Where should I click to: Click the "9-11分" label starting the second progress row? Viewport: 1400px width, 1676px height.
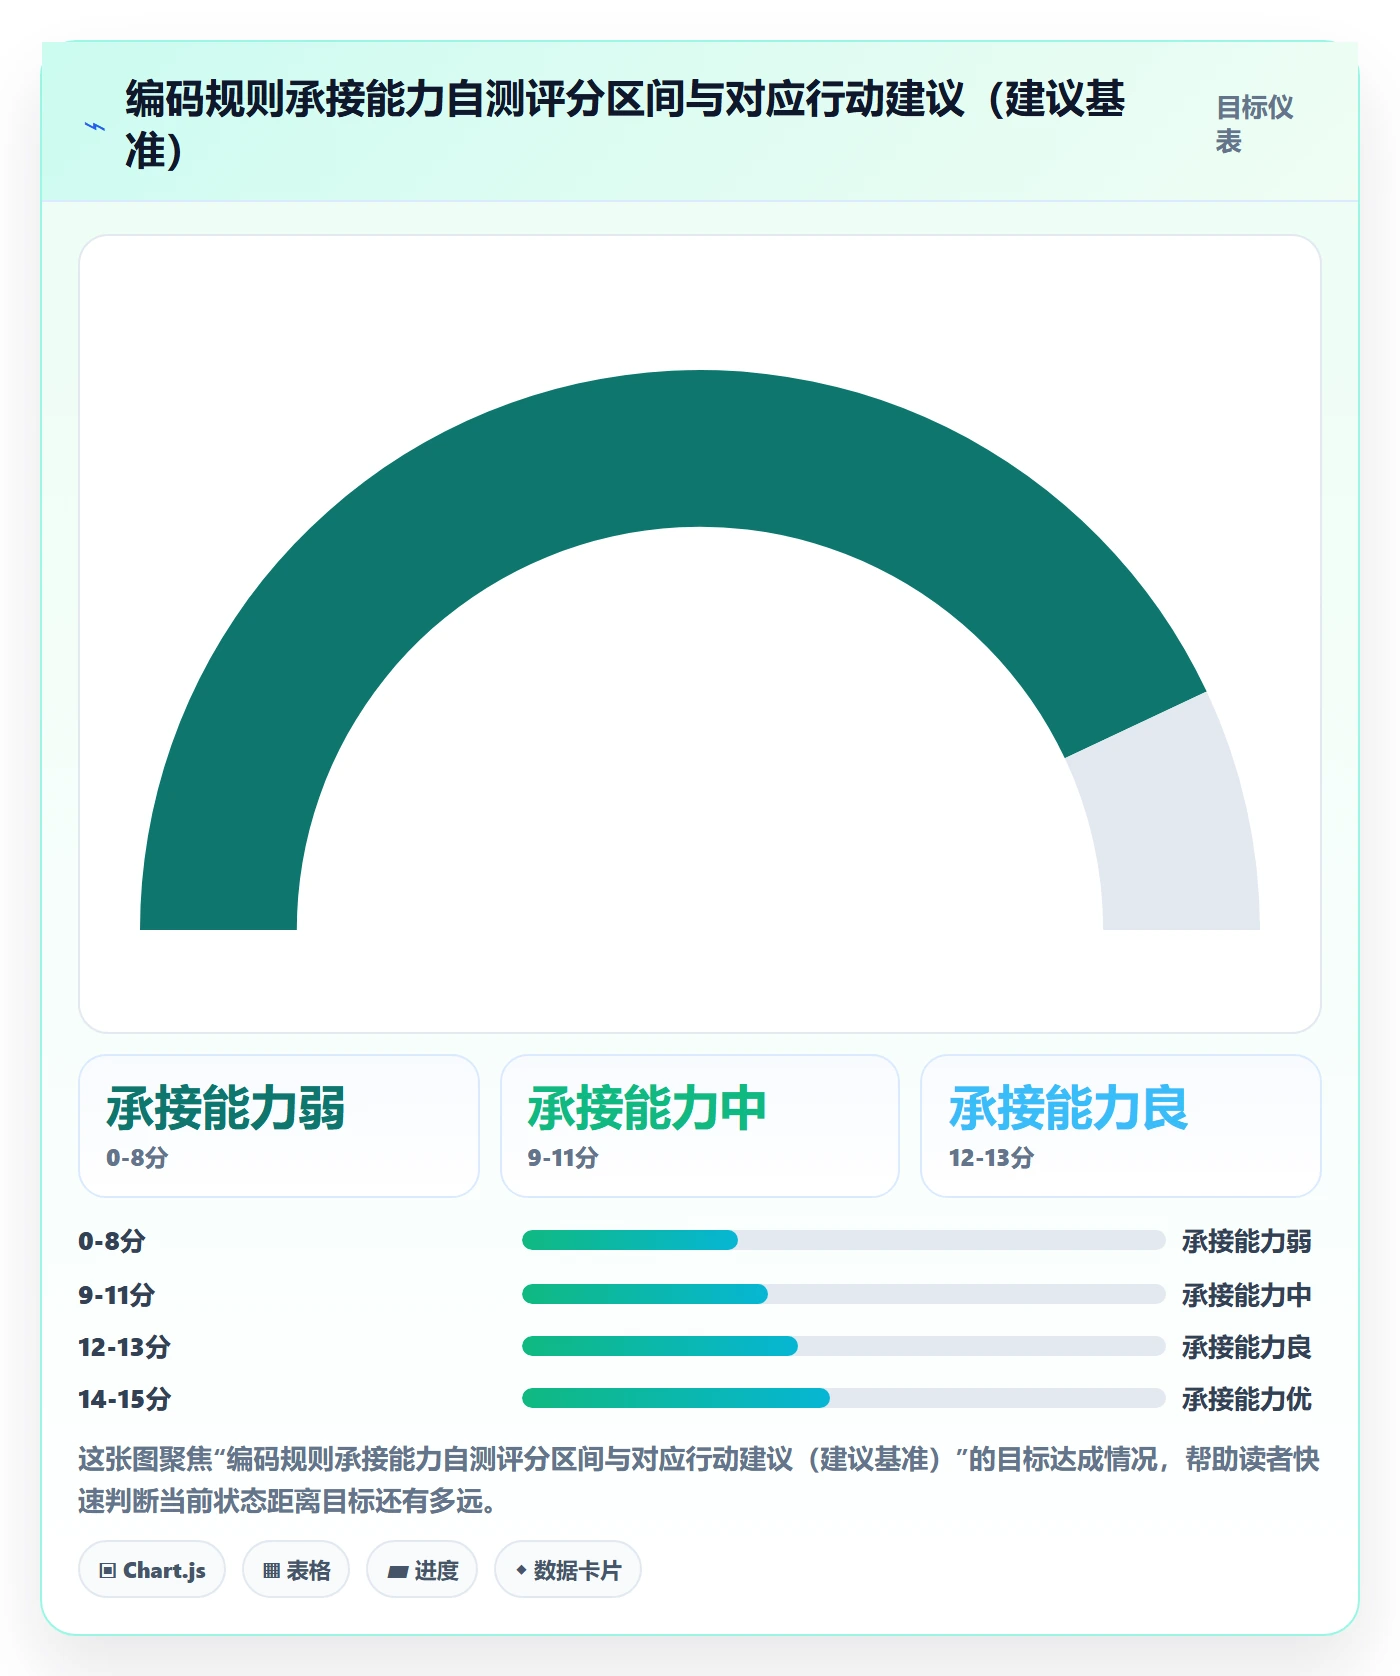coord(117,1295)
